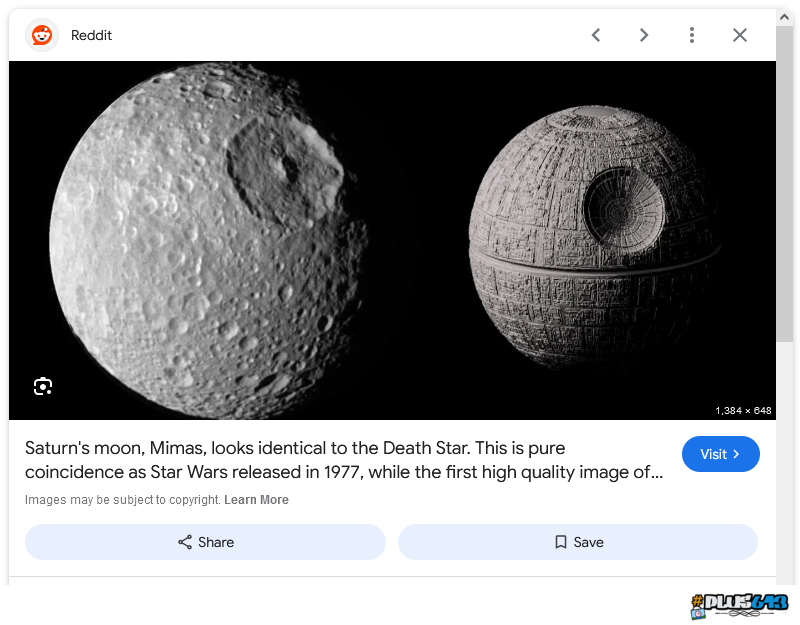Viewport: 800px width, 625px height.
Task: Open the Learn More copyright link
Action: (256, 500)
